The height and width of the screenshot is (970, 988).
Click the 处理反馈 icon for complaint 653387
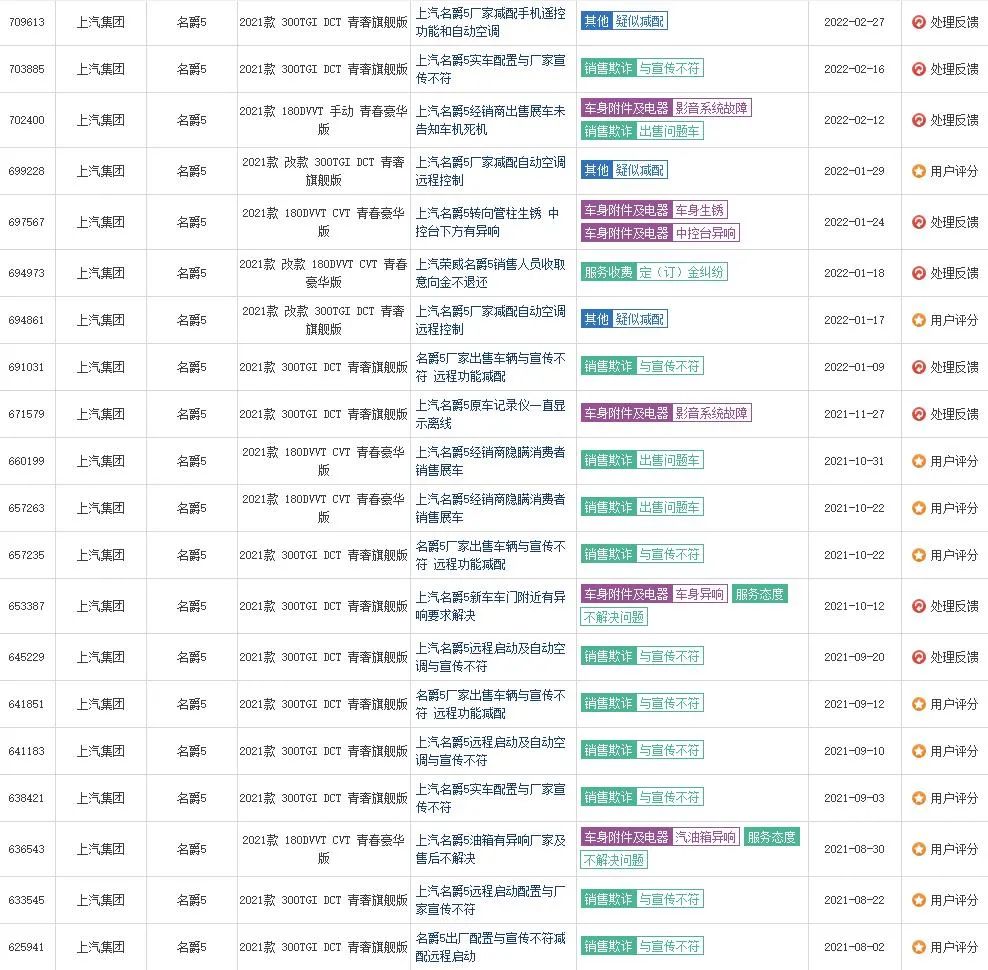[917, 605]
